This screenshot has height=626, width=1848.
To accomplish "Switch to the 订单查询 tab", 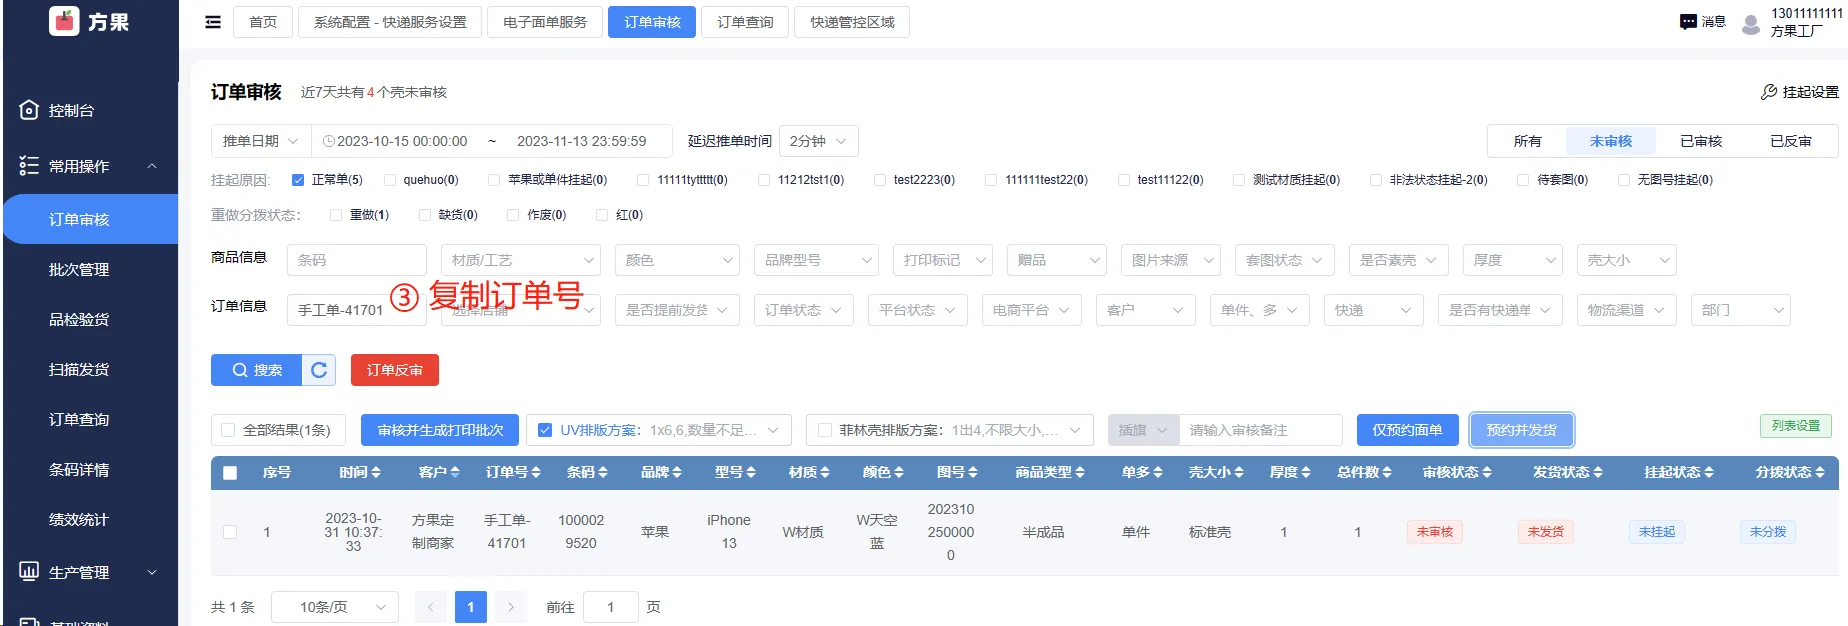I will 745,22.
